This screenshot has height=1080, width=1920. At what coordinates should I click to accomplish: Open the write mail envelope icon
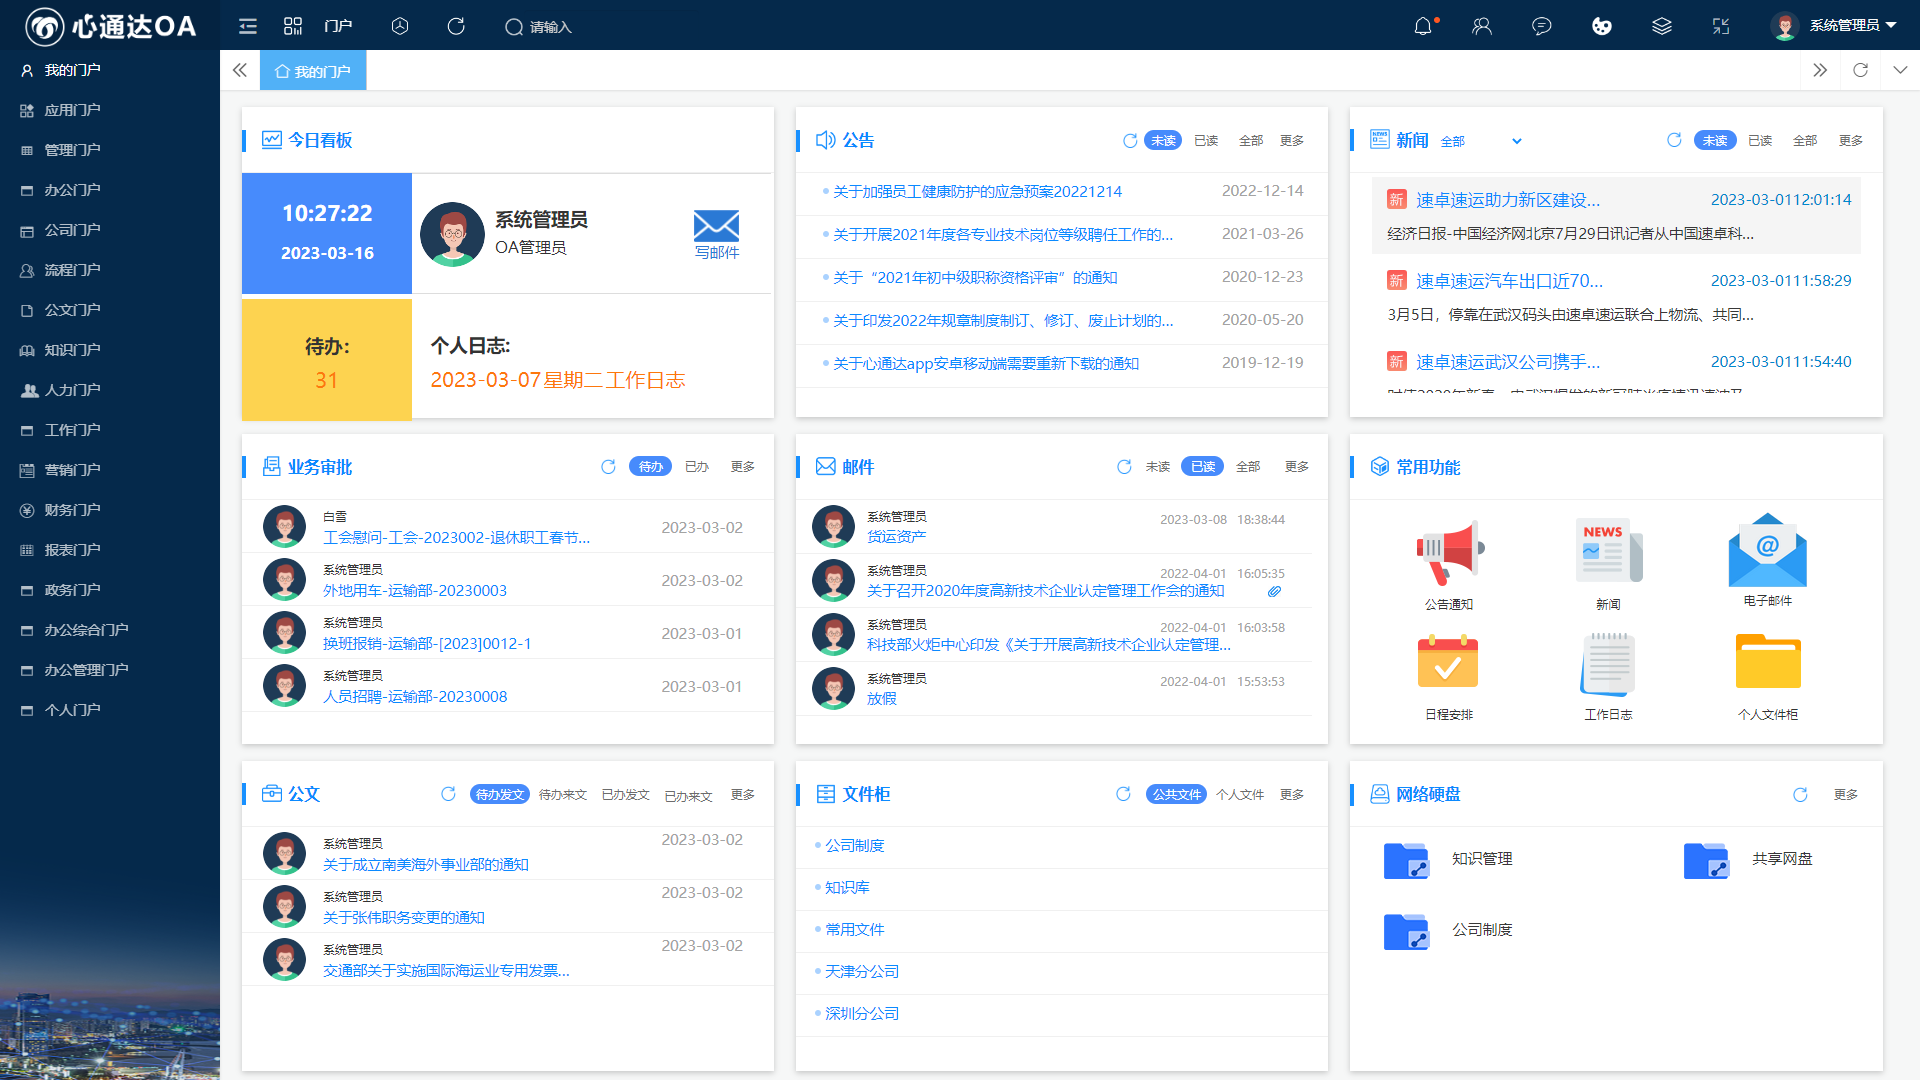716,227
